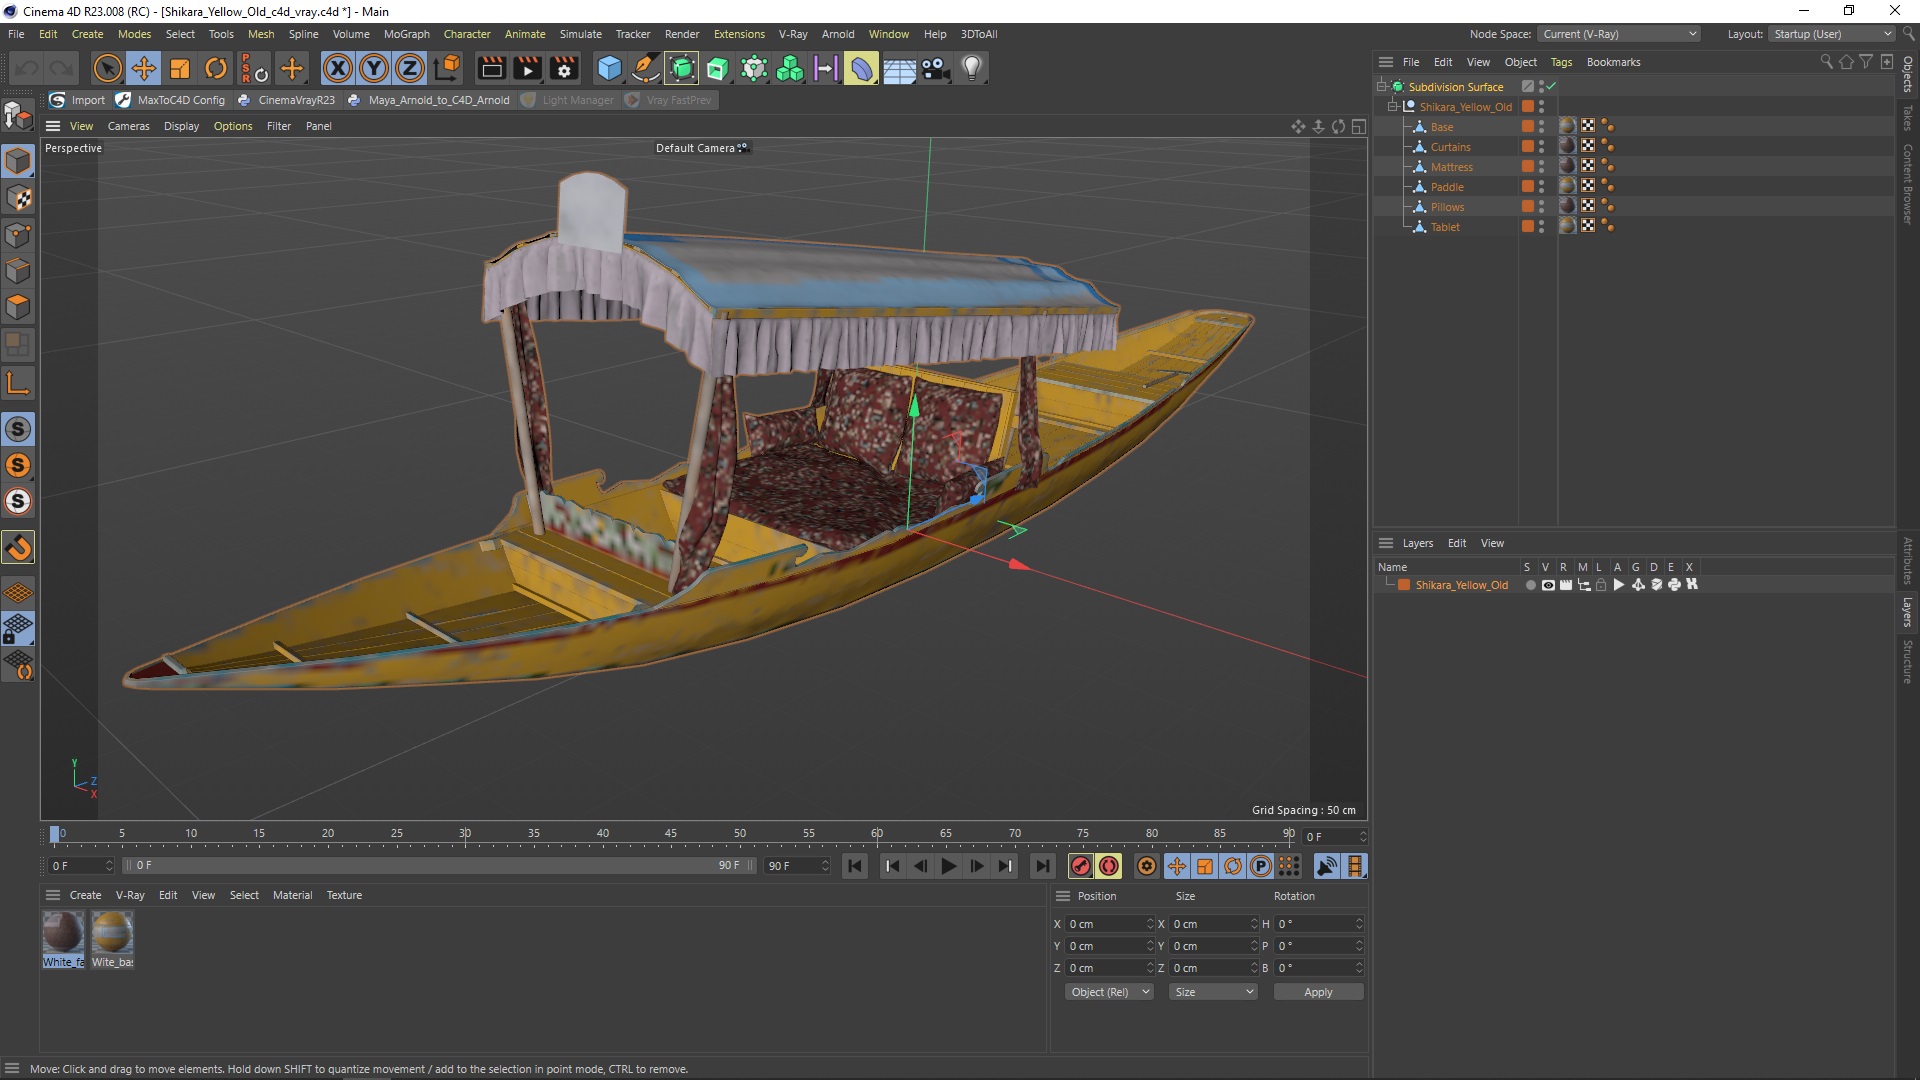Open the Takes side tab
This screenshot has height=1080, width=1920.
click(x=1908, y=118)
